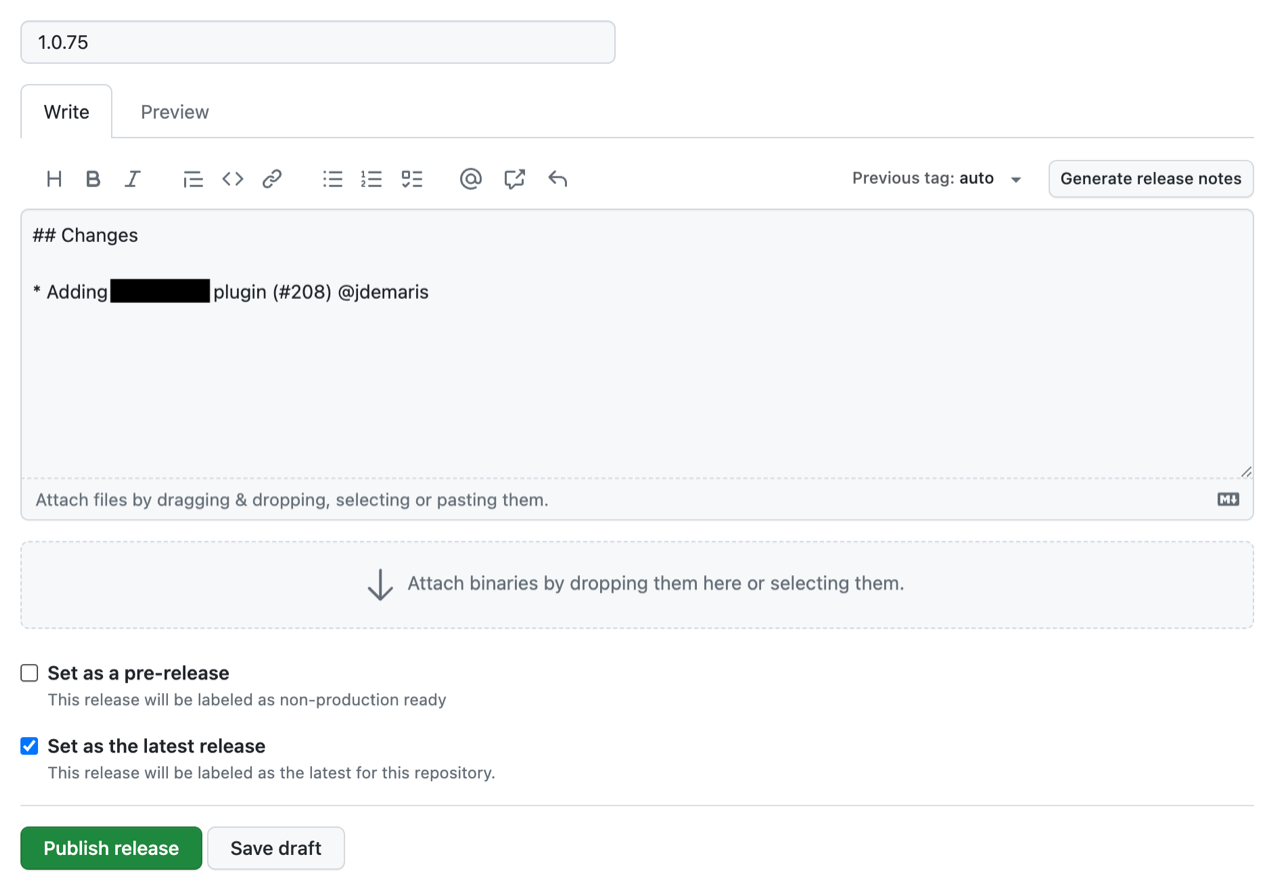
Task: Mention a user with the @ icon
Action: tap(470, 178)
